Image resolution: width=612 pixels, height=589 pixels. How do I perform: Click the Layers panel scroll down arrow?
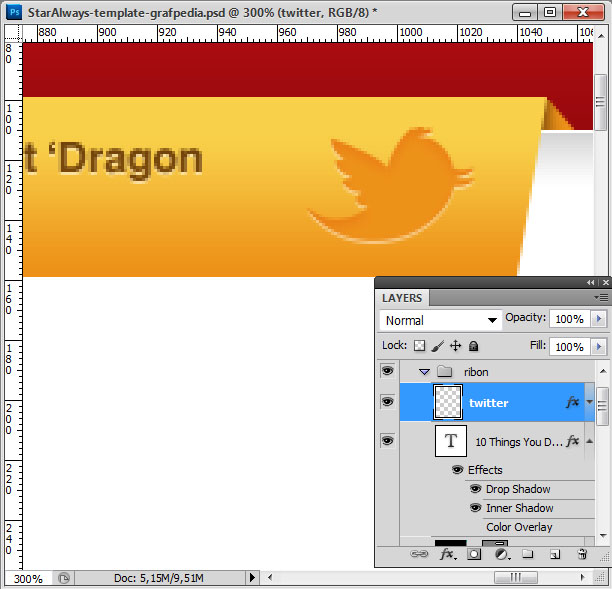[603, 536]
